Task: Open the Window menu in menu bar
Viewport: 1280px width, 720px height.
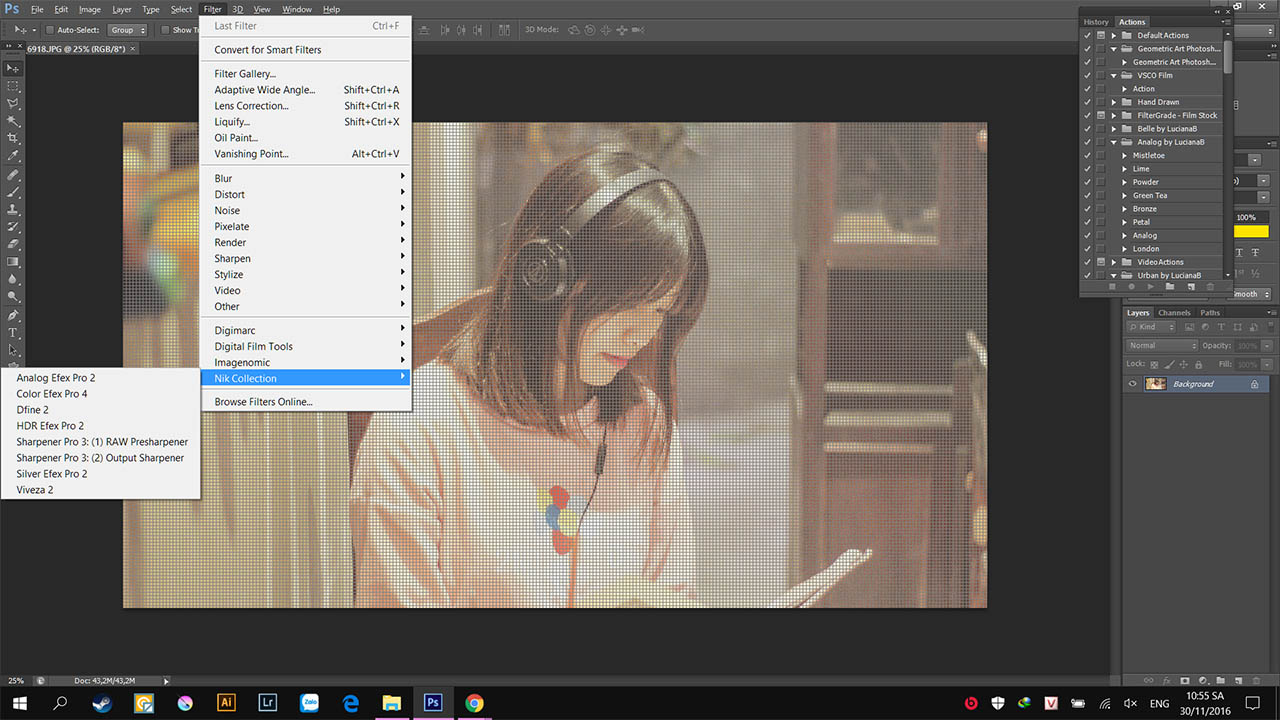Action: point(296,9)
